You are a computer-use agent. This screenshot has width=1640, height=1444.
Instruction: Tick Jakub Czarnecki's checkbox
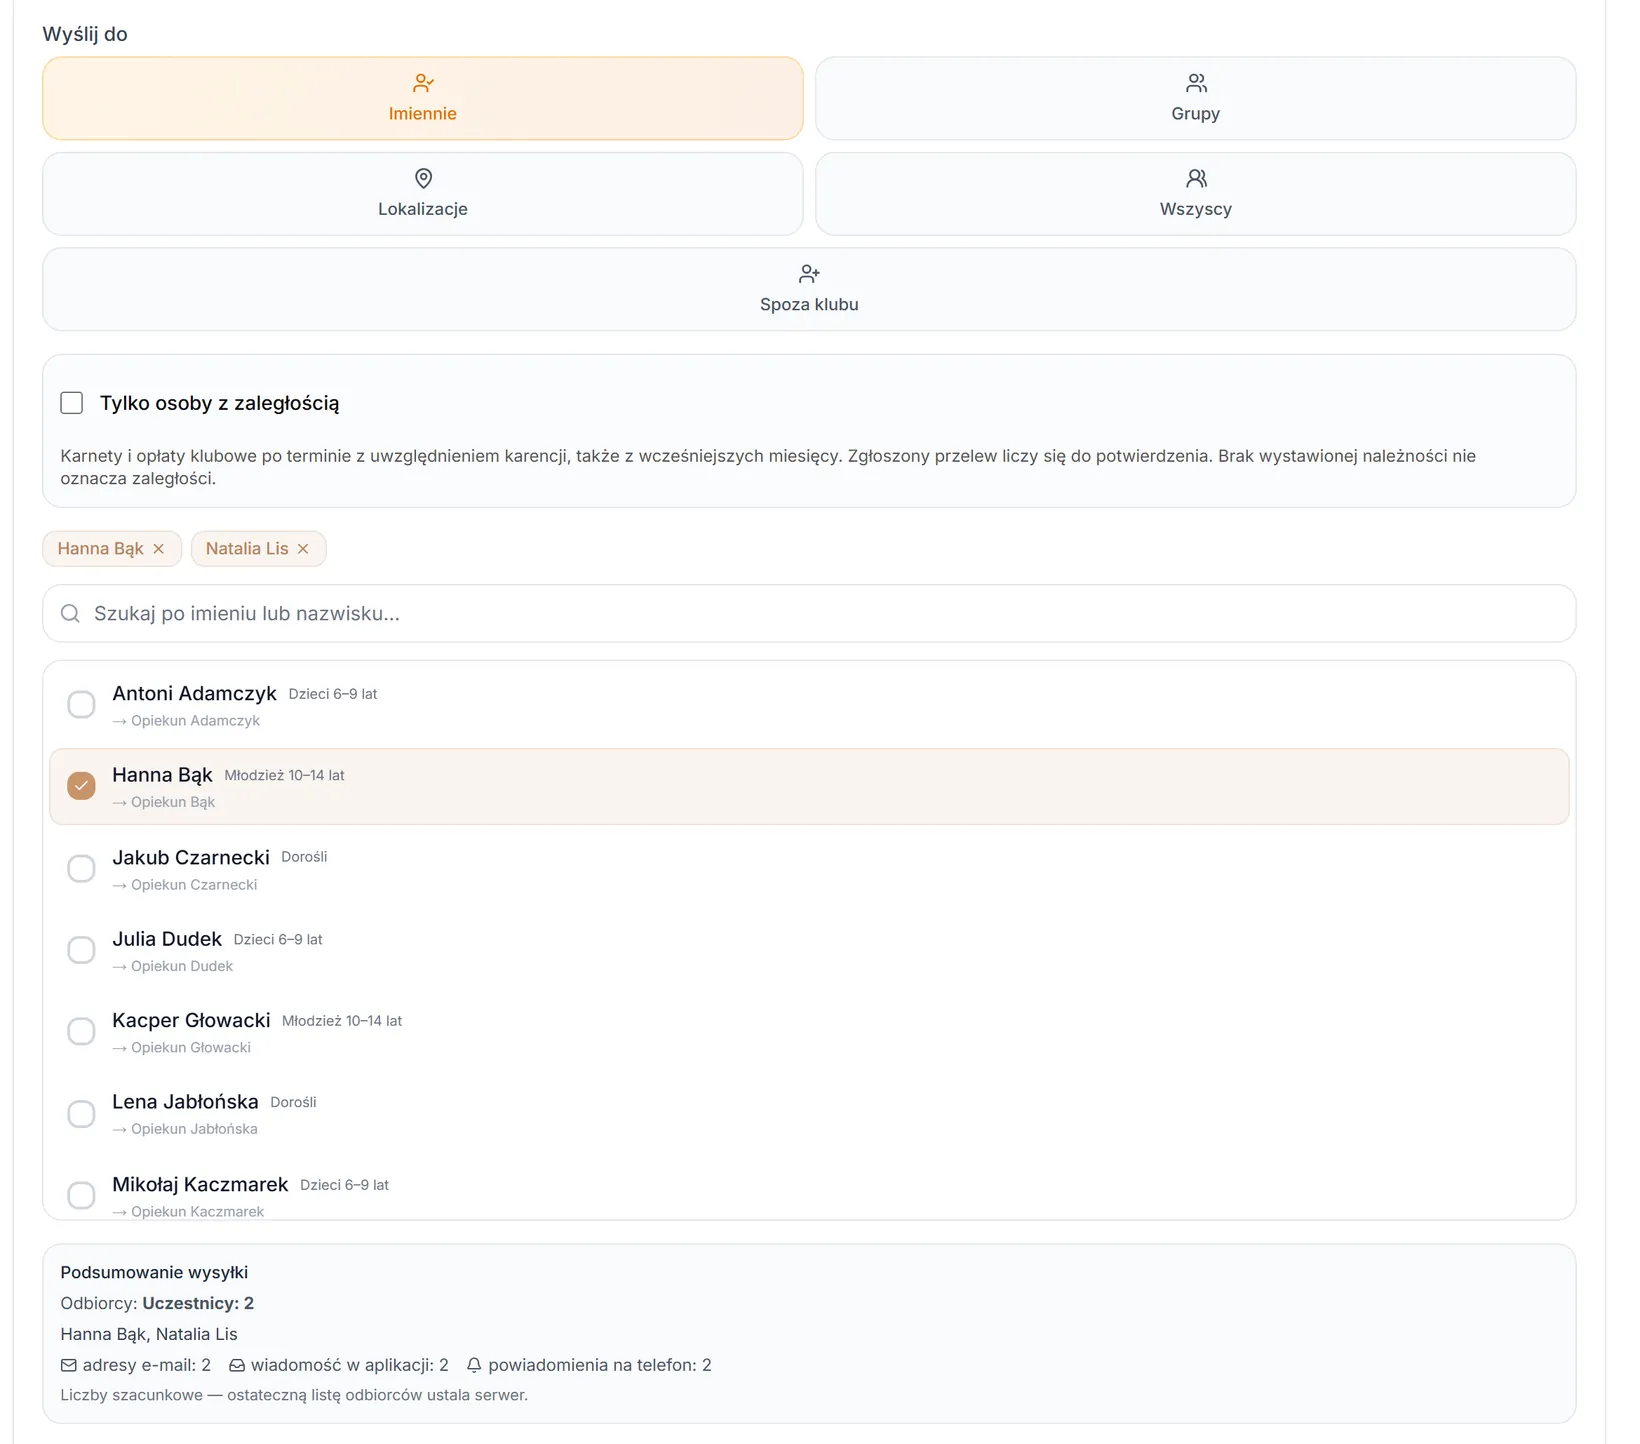pyautogui.click(x=81, y=868)
